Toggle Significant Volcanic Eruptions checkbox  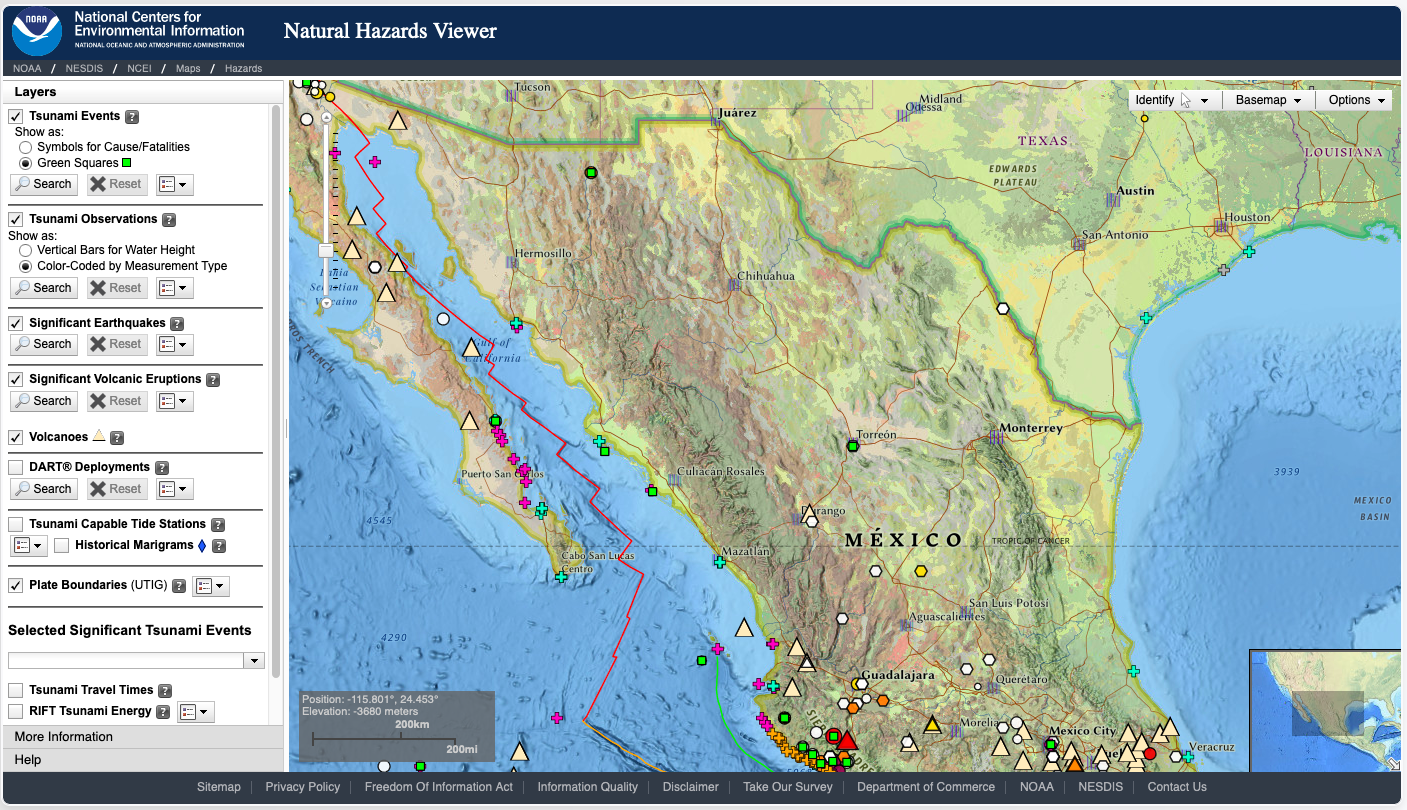tap(16, 380)
